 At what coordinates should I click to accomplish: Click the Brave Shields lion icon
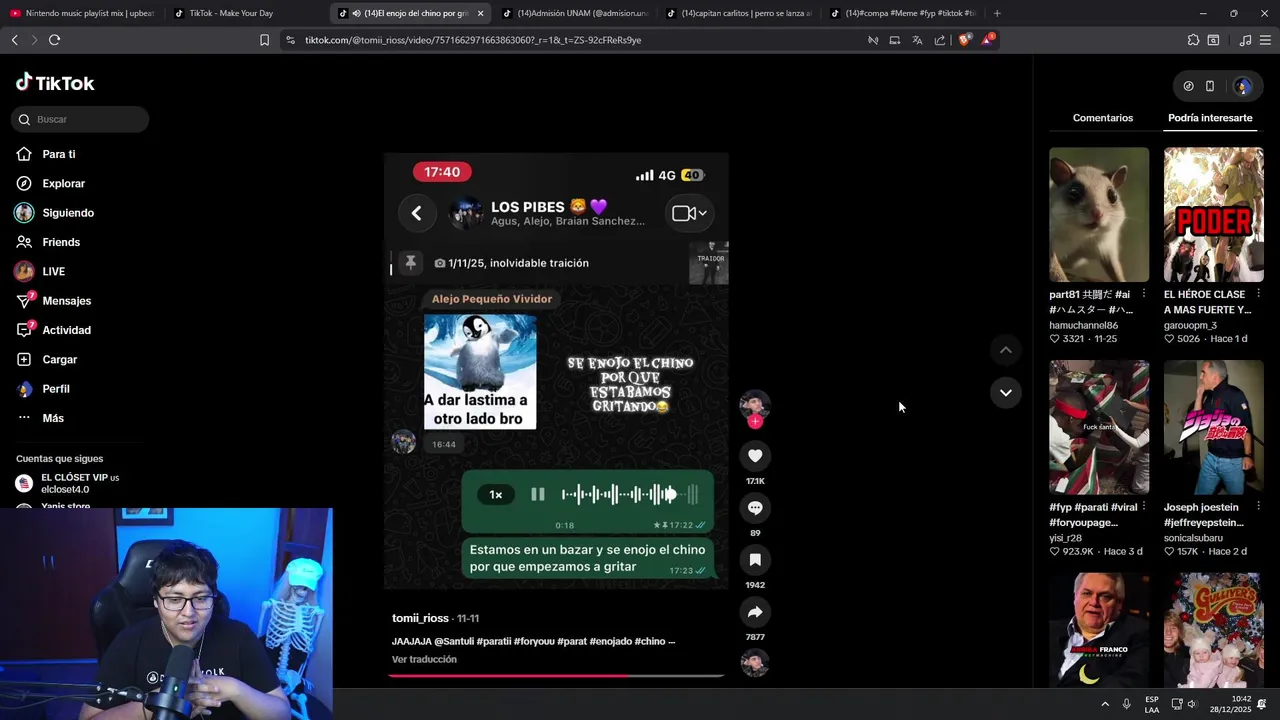963,40
